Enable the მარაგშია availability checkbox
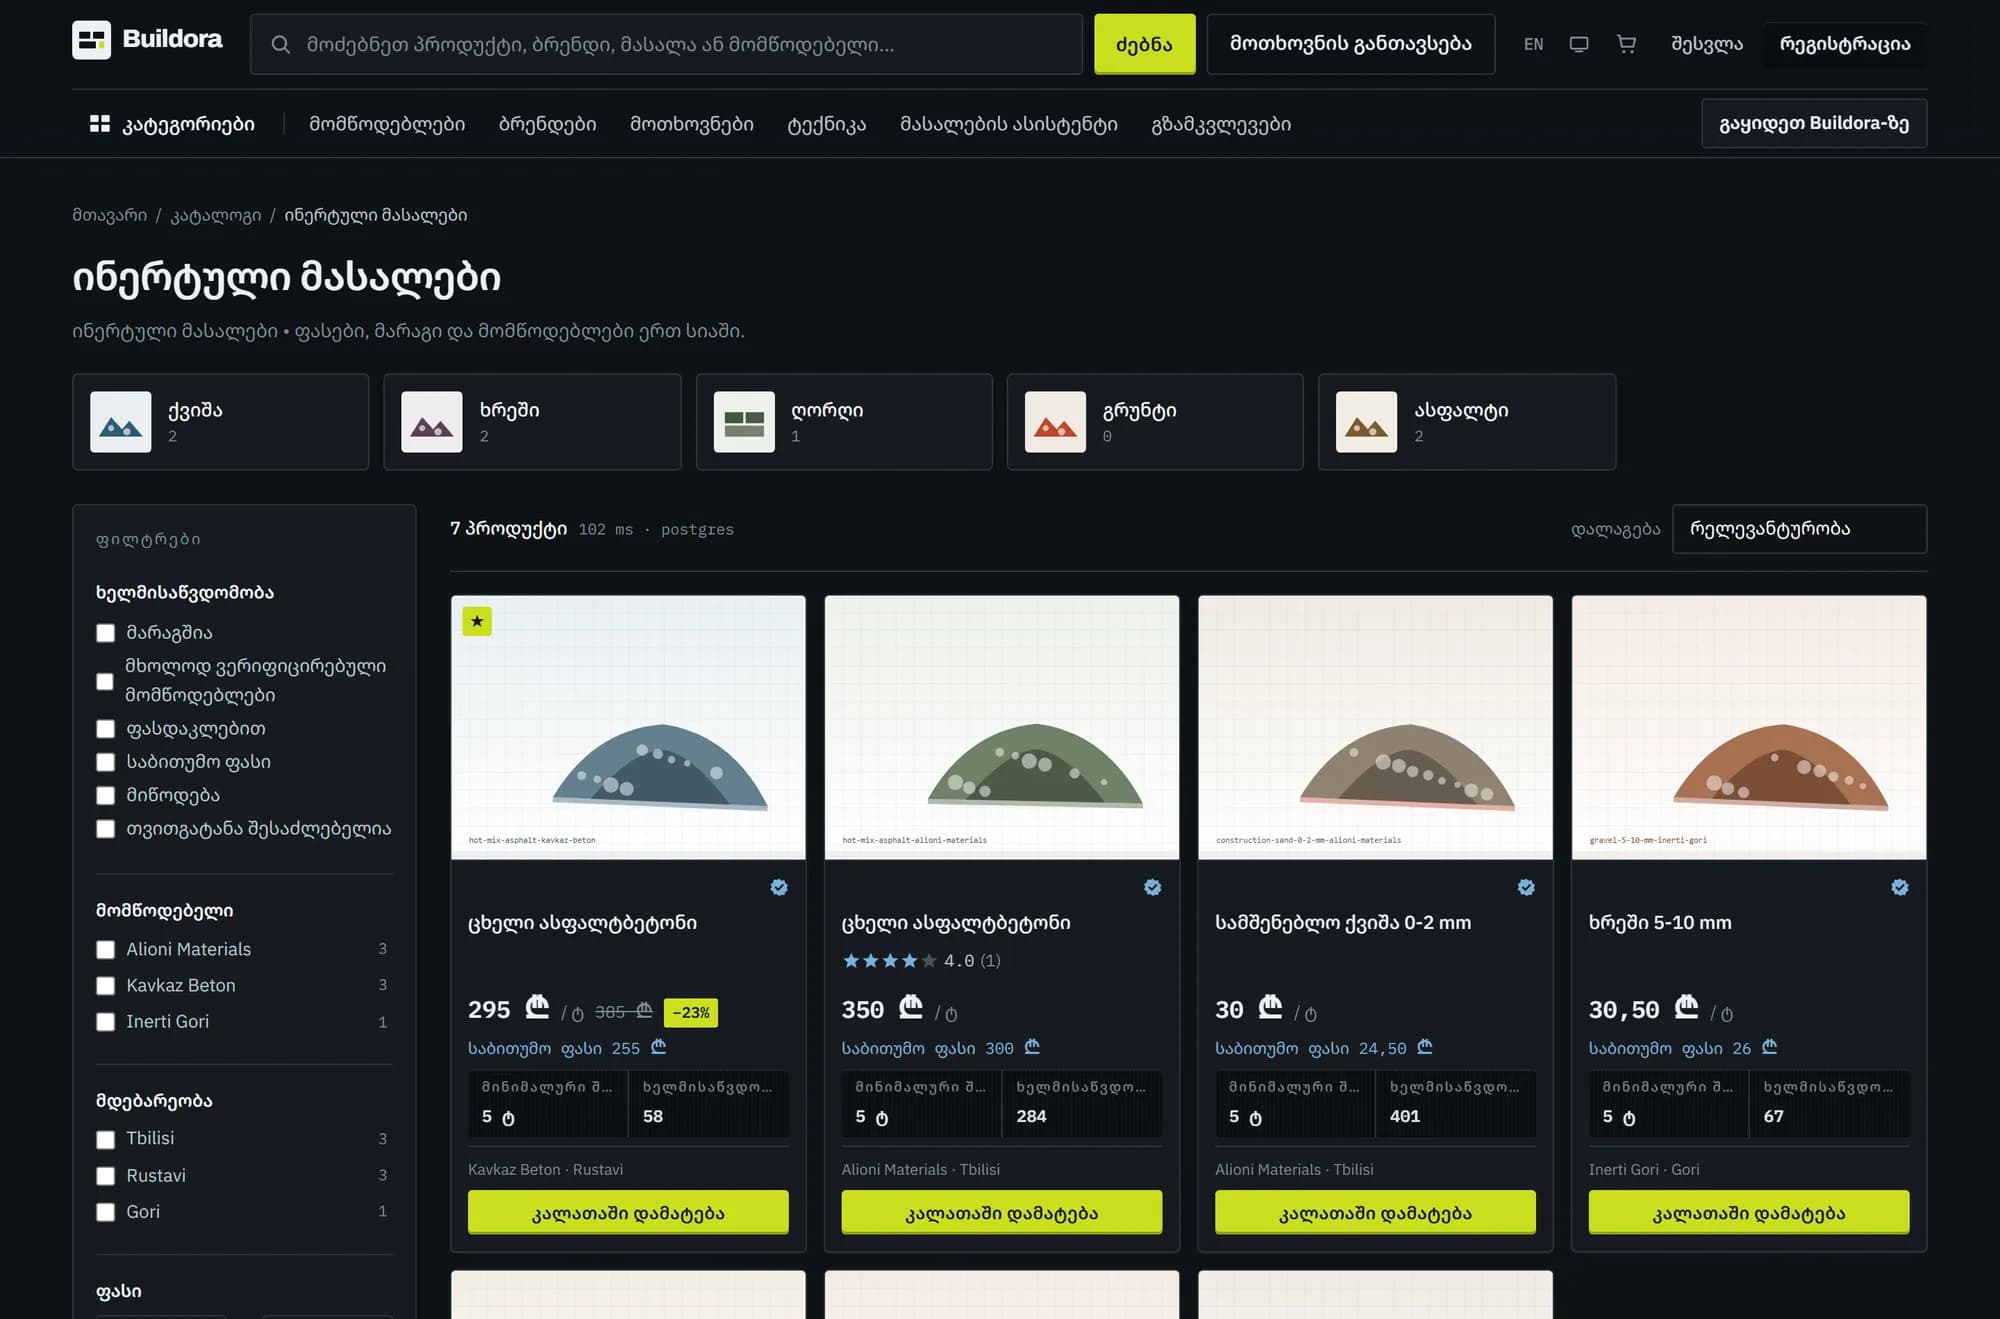The image size is (2000, 1319). click(x=105, y=633)
